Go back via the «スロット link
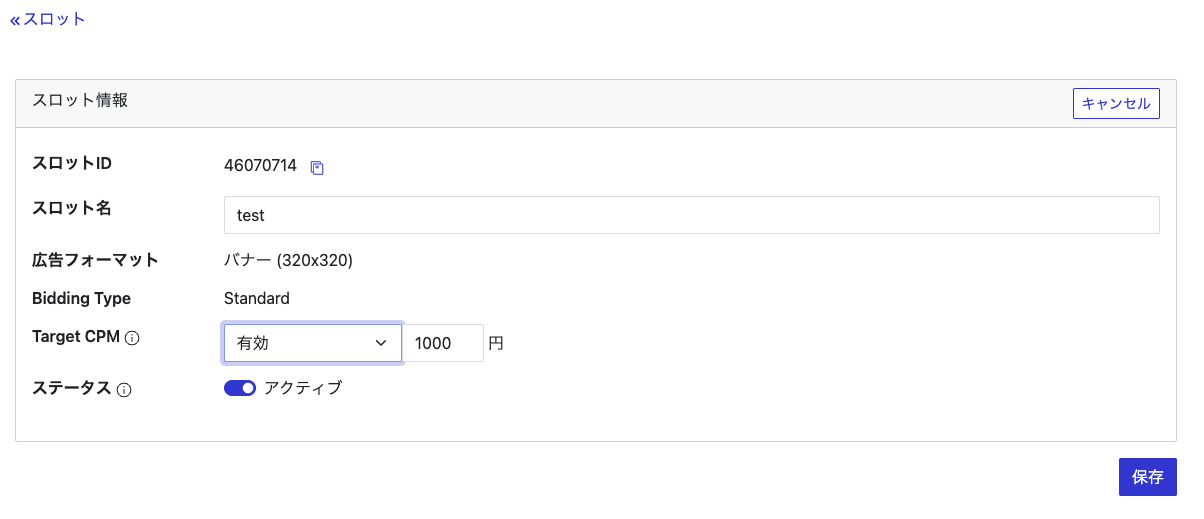Screen dimensions: 1204x519 48,19
